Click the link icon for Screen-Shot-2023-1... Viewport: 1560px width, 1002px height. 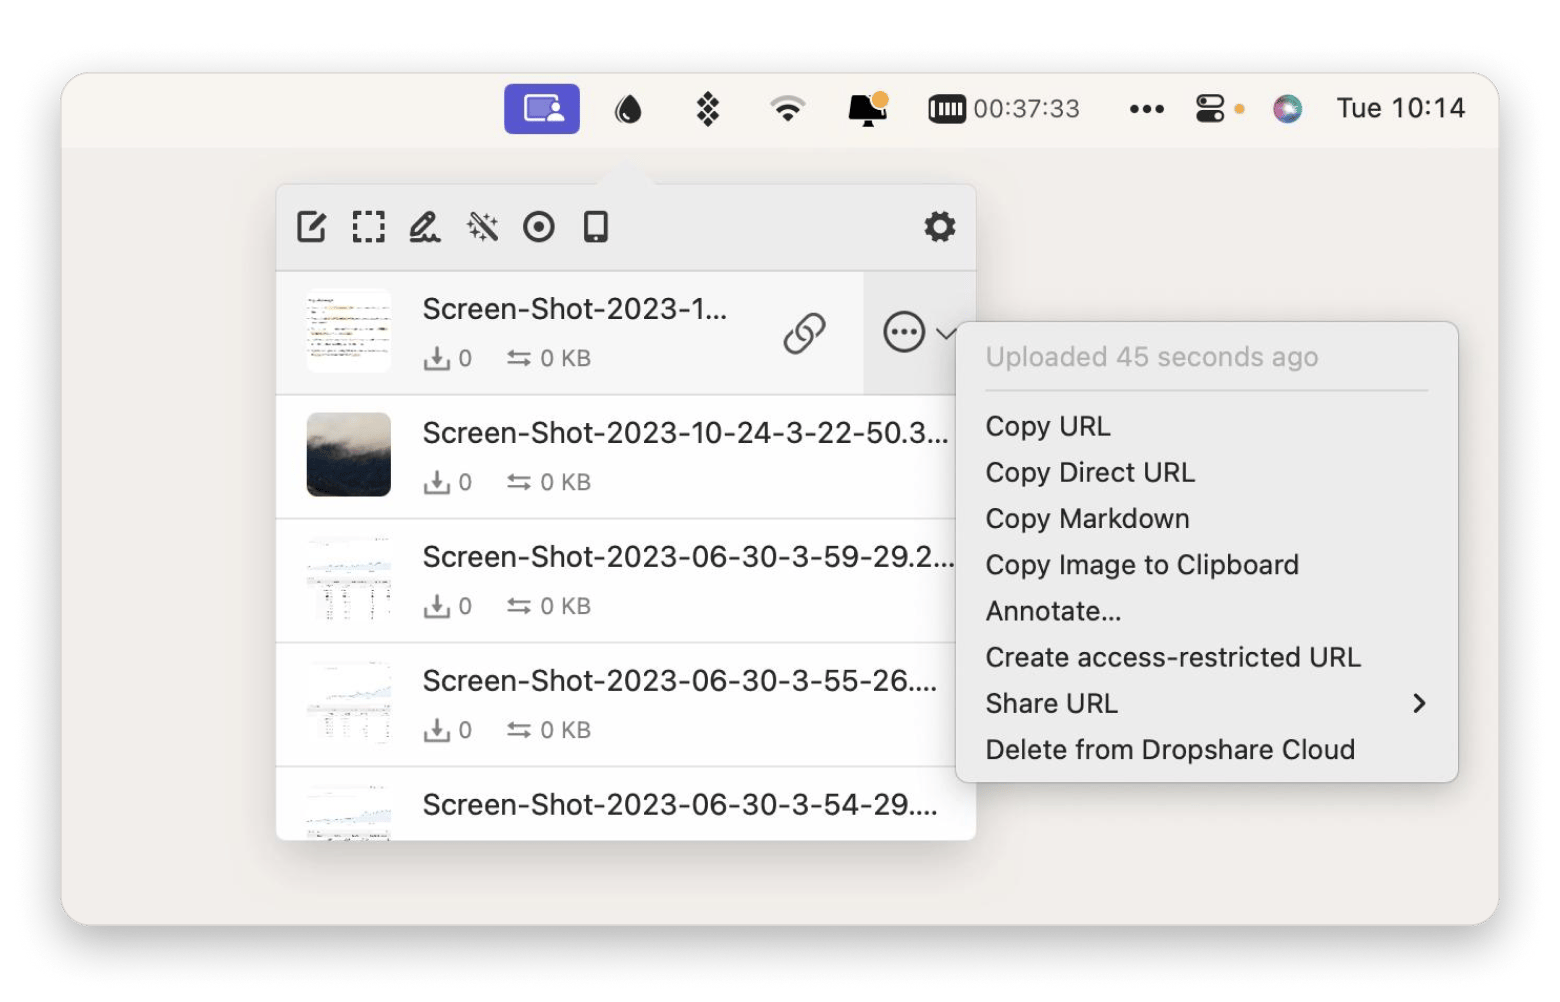pos(804,333)
